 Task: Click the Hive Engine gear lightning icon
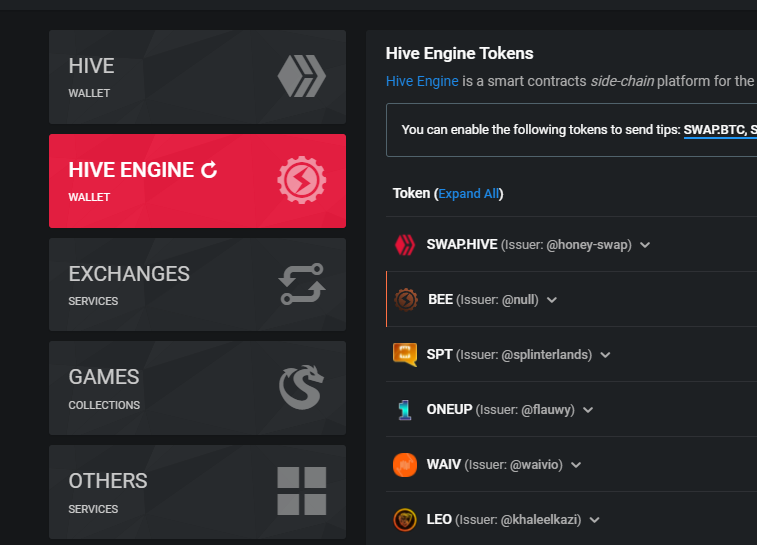click(x=302, y=180)
